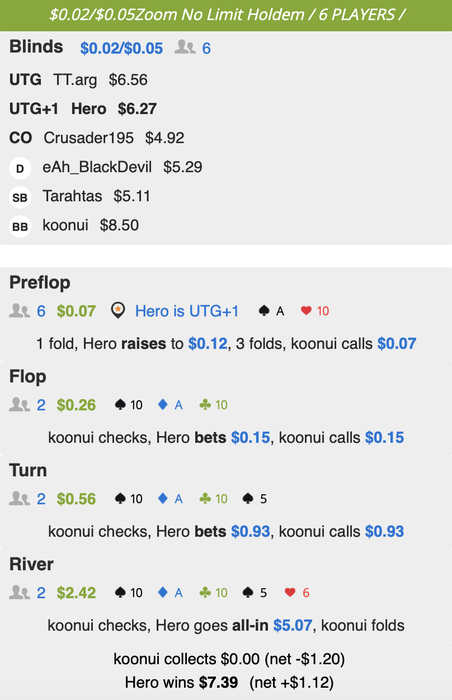Click the hero position pin icon
This screenshot has width=452, height=700.
point(117,311)
